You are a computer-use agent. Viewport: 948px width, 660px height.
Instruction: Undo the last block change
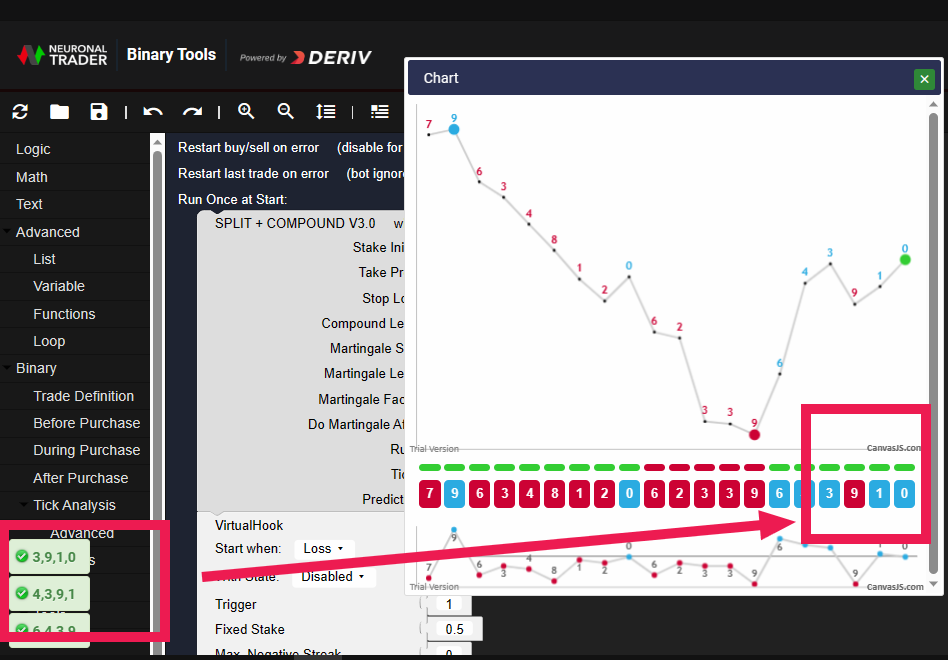152,112
